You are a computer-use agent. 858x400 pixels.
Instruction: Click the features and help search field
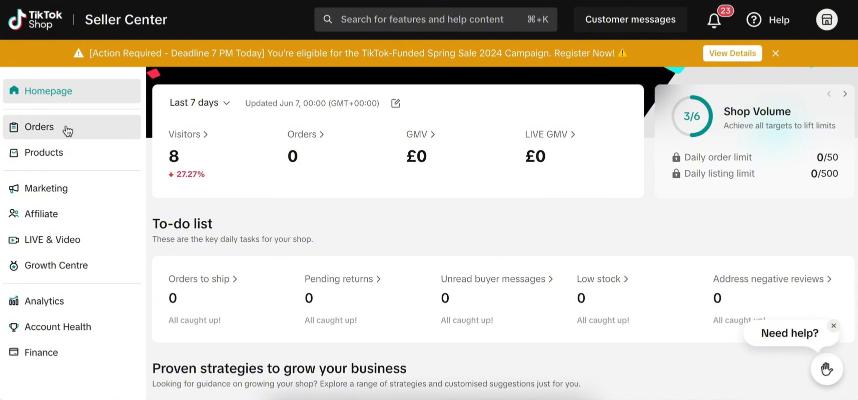pyautogui.click(x=436, y=20)
